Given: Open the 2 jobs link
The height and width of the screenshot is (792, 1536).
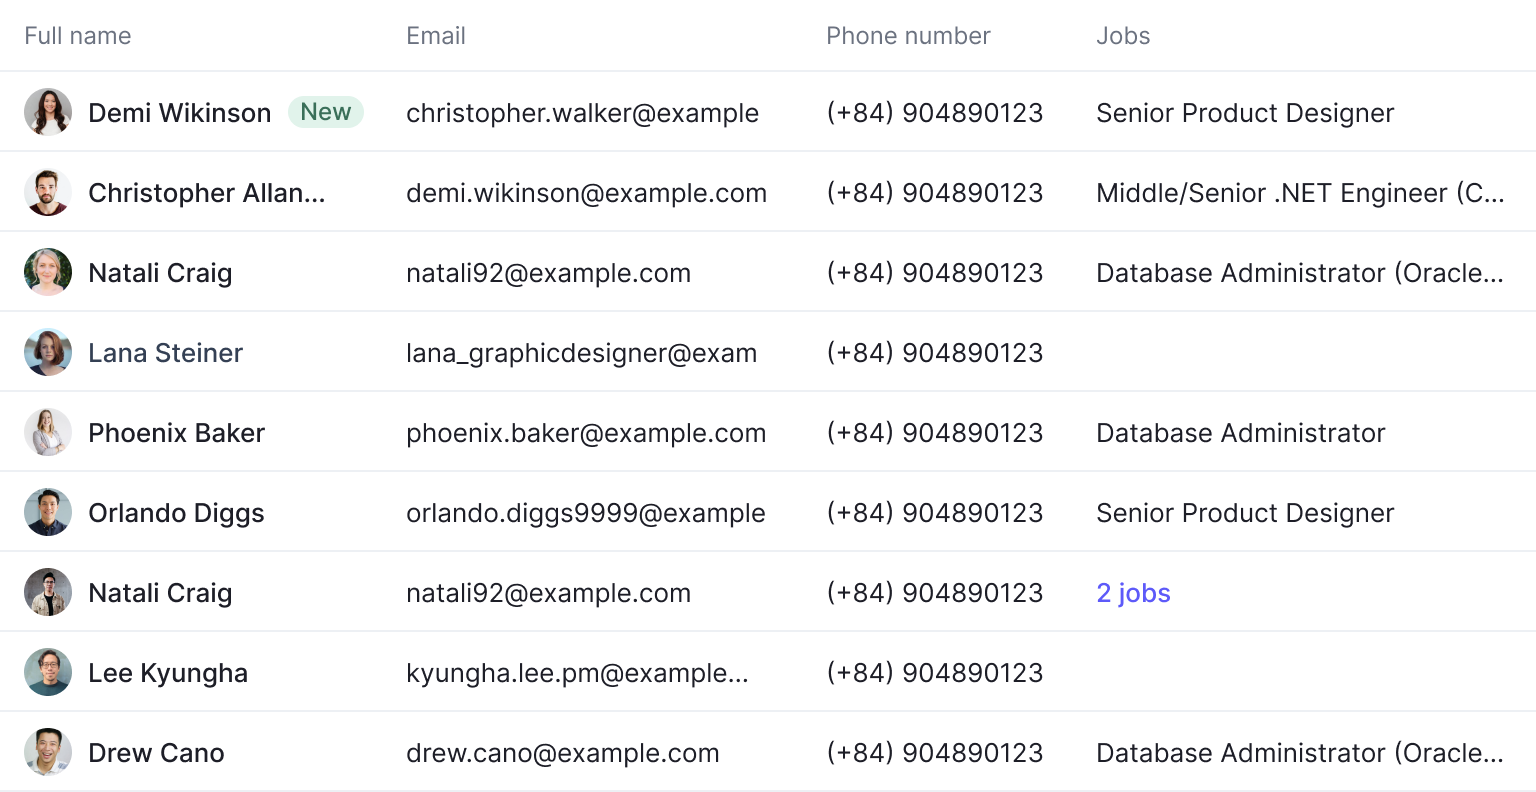Looking at the screenshot, I should [x=1133, y=593].
